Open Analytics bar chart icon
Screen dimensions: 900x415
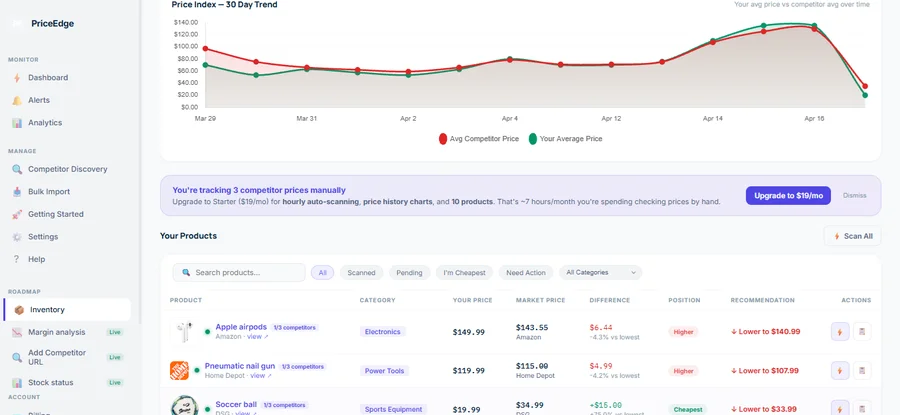17,123
